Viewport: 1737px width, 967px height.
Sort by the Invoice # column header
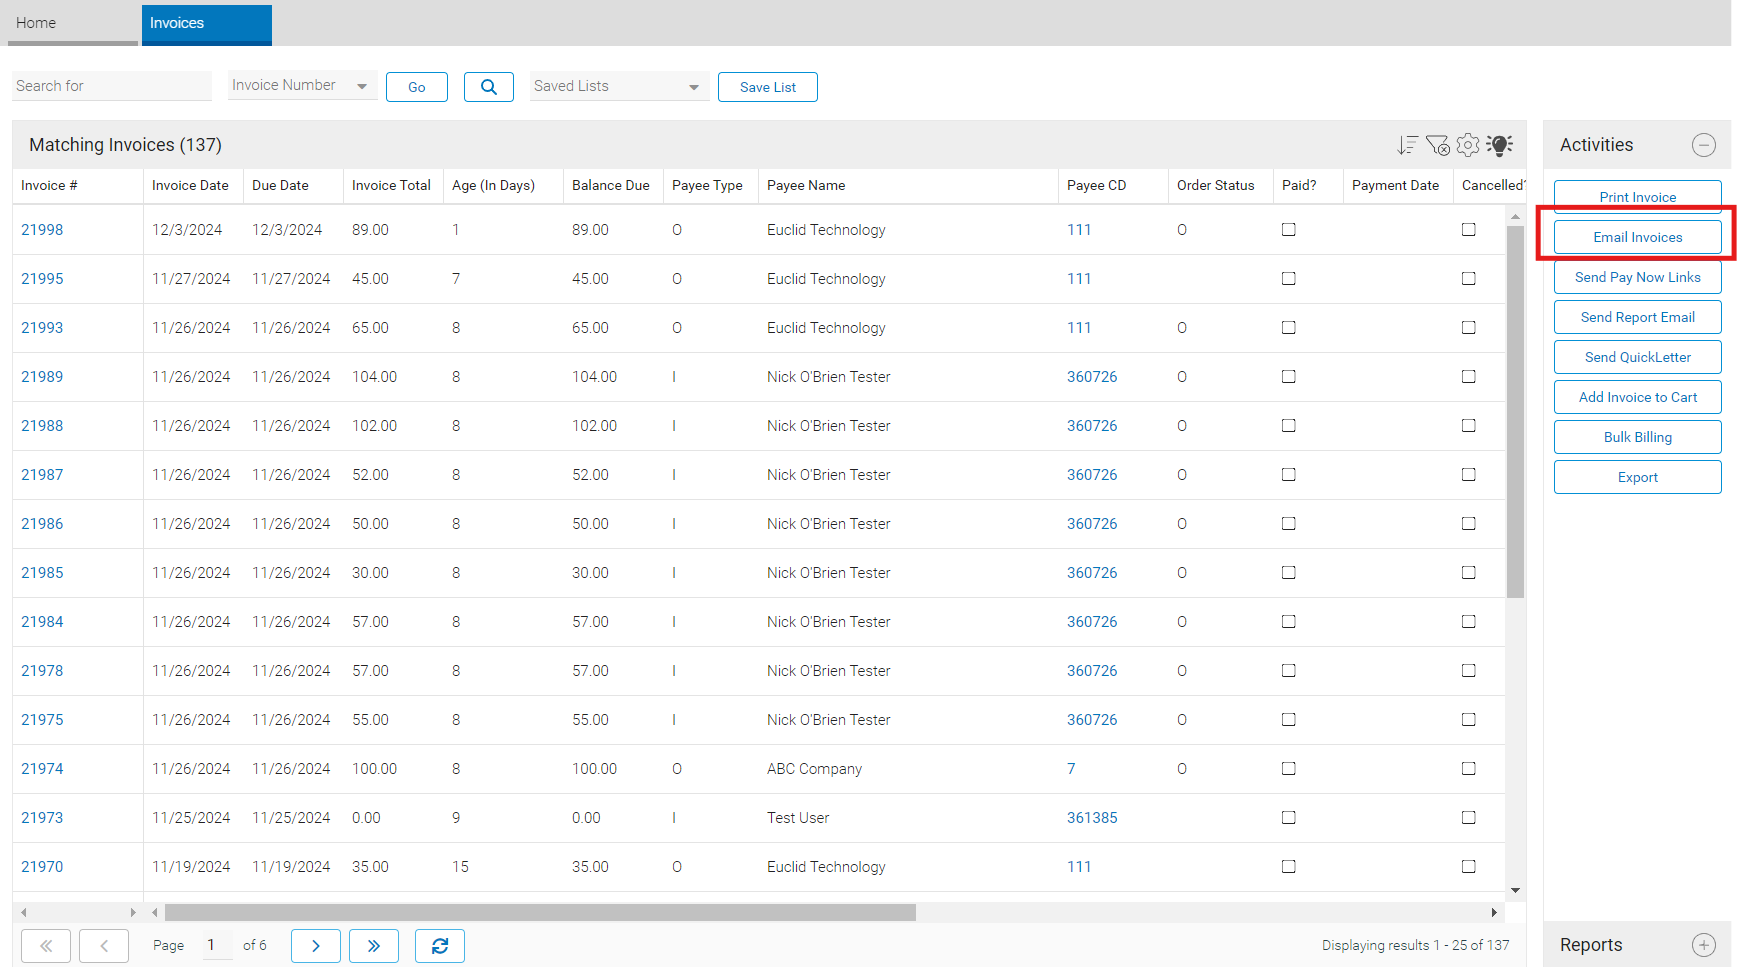[x=49, y=186]
